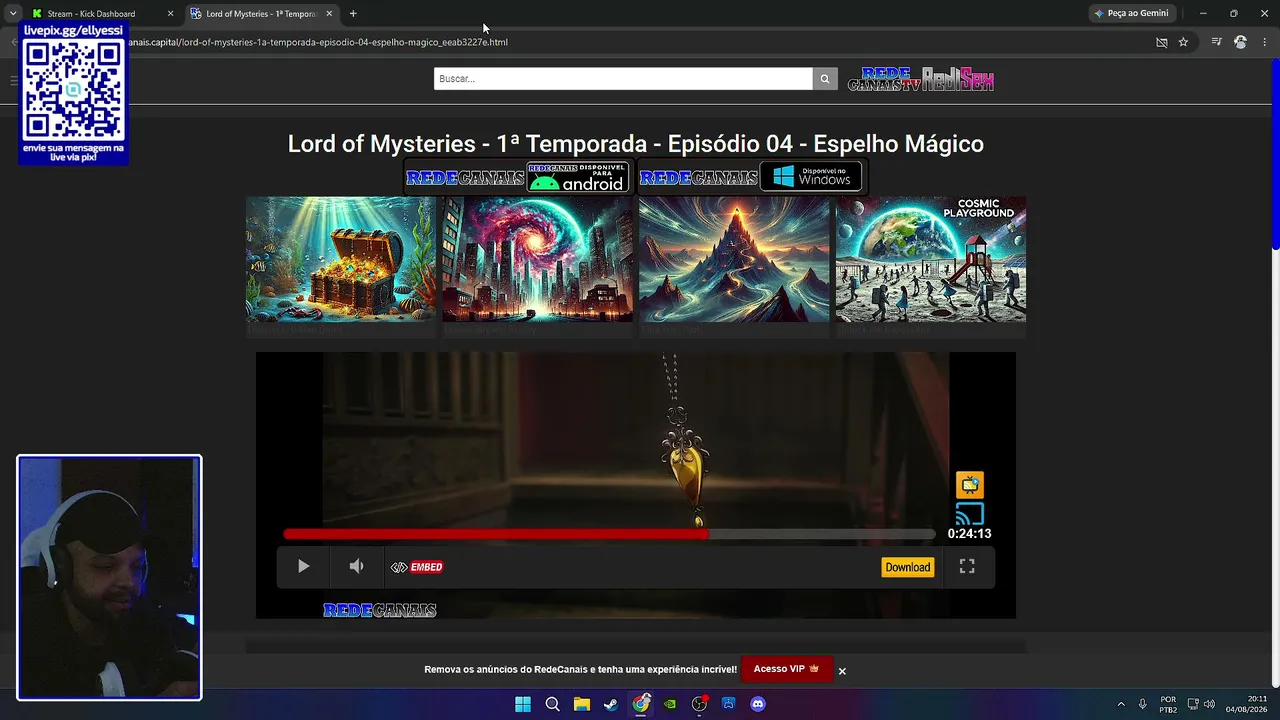
Task: Enter fullscreen mode in the video player
Action: tap(967, 566)
